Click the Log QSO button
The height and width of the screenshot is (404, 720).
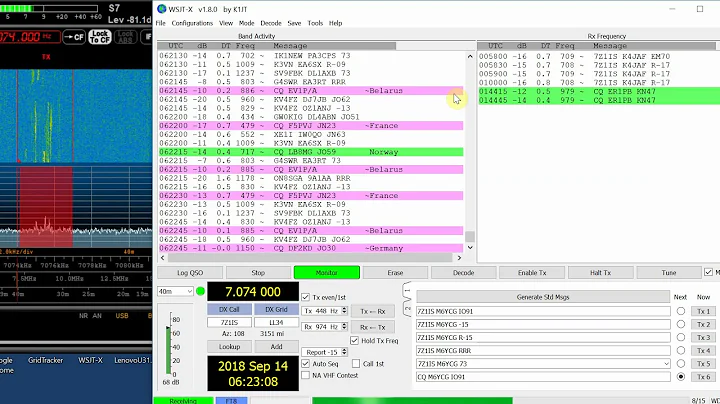[x=190, y=273]
